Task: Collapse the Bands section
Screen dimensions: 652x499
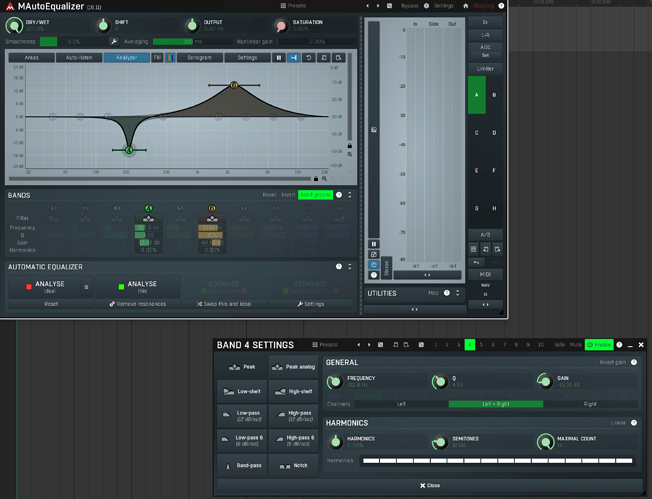Action: 349,195
